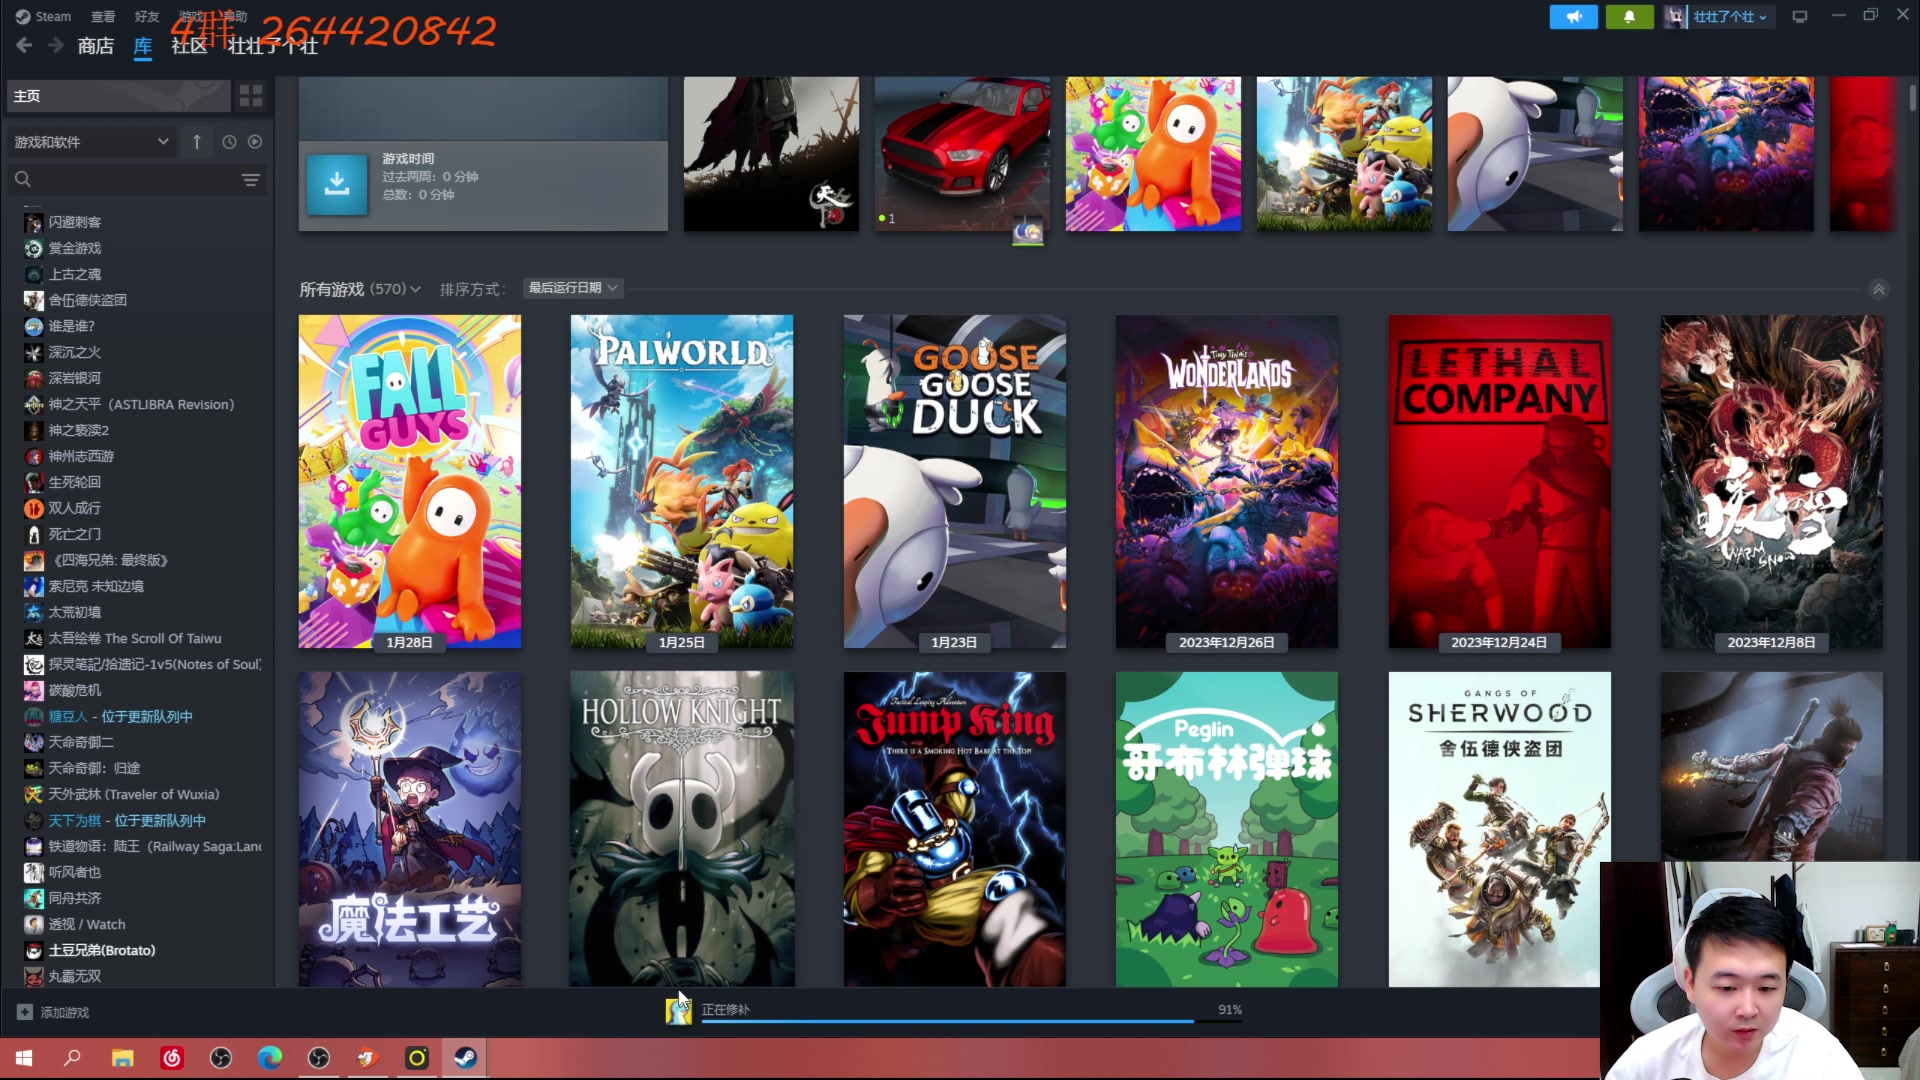This screenshot has width=1920, height=1080.
Task: Open the advanced filter options icon
Action: pos(250,180)
